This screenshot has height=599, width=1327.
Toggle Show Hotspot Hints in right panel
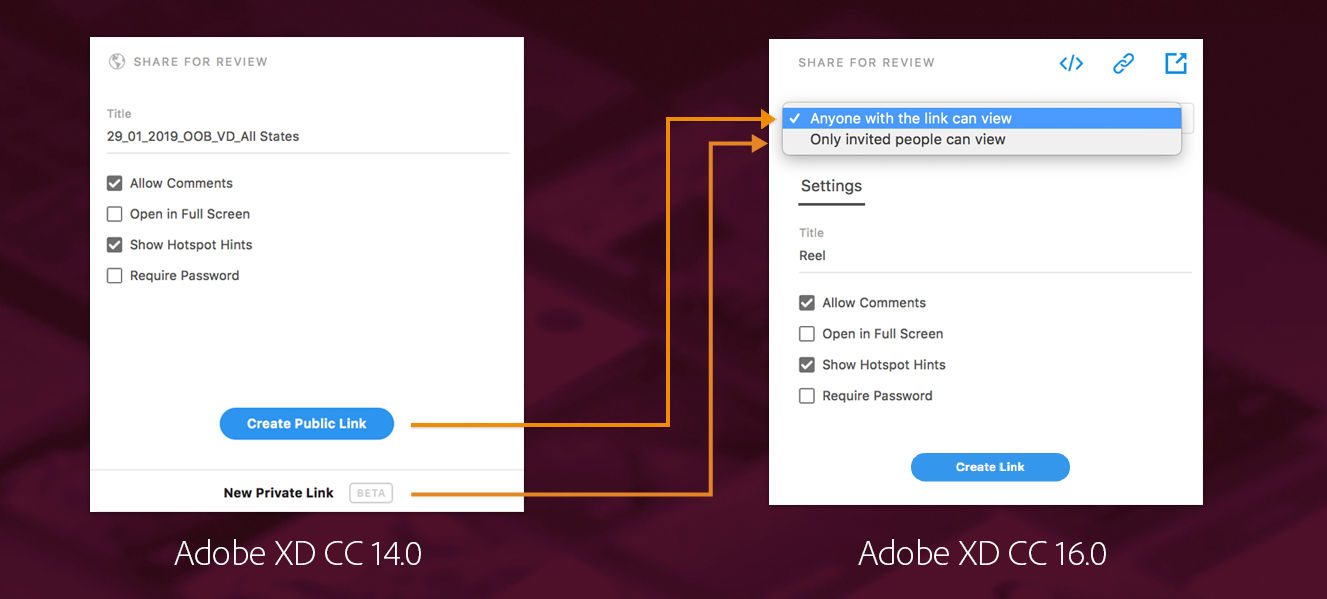(x=807, y=365)
